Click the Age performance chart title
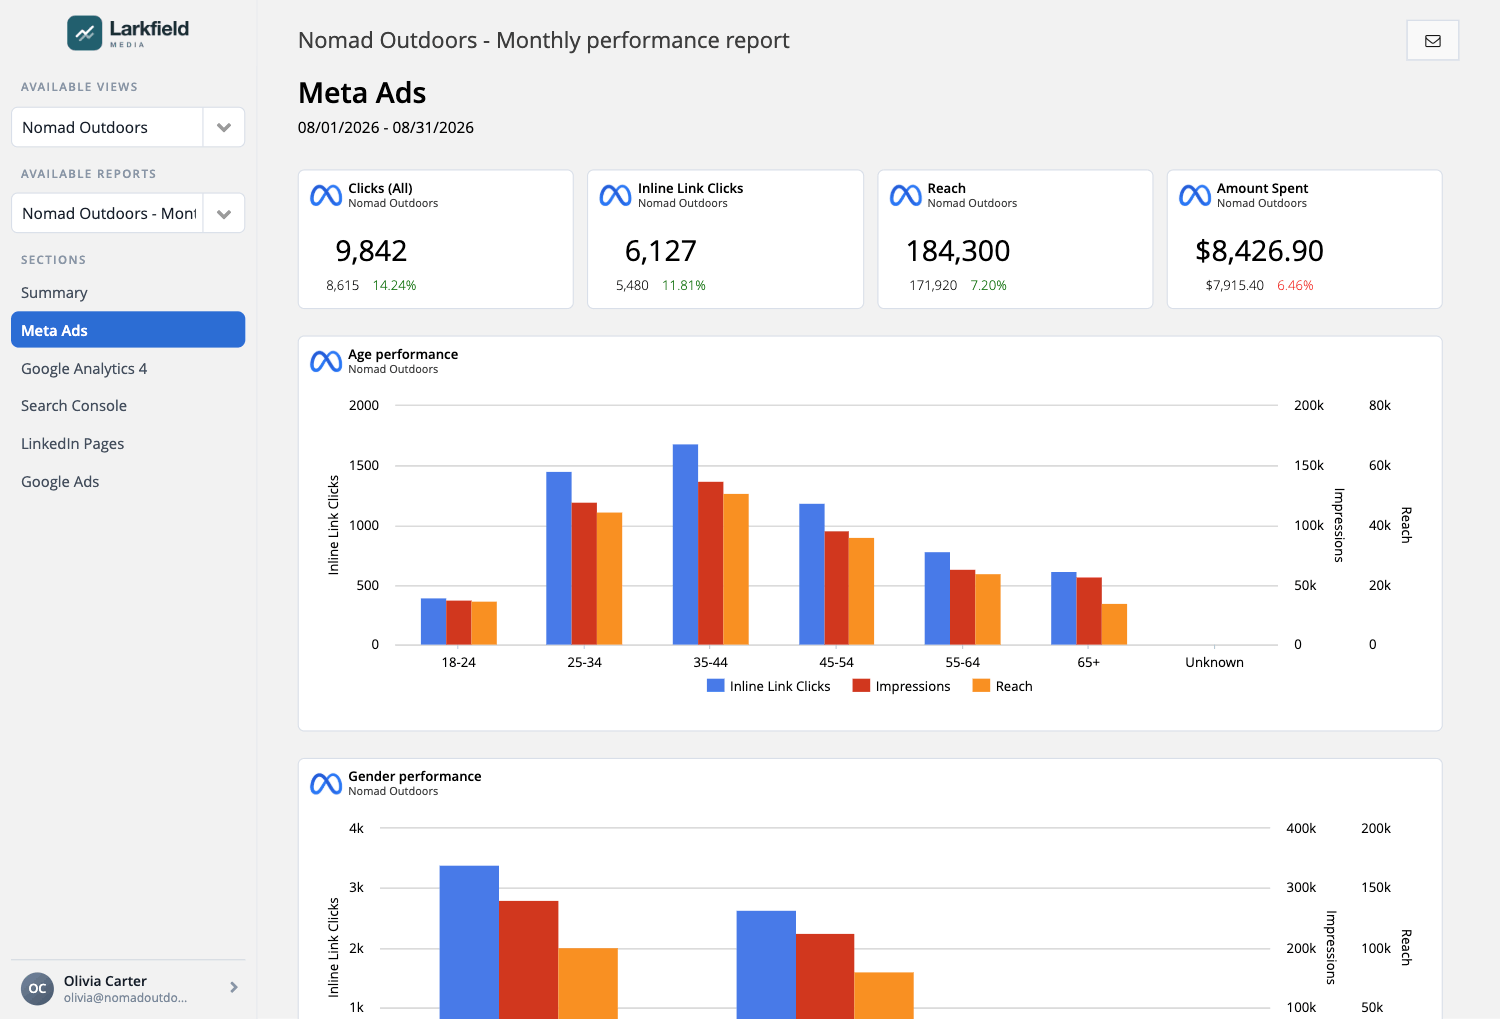Screen dimensions: 1500x1019 point(403,354)
